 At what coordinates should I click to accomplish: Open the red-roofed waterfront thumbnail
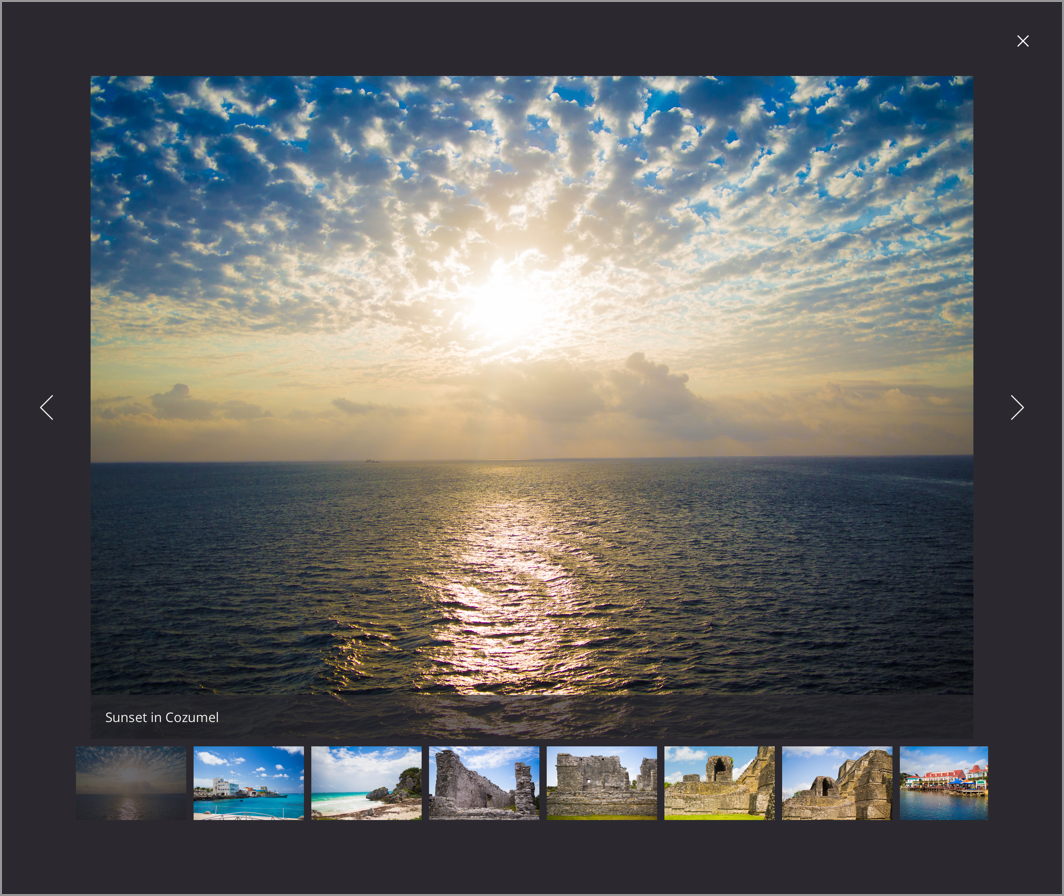pyautogui.click(x=944, y=783)
